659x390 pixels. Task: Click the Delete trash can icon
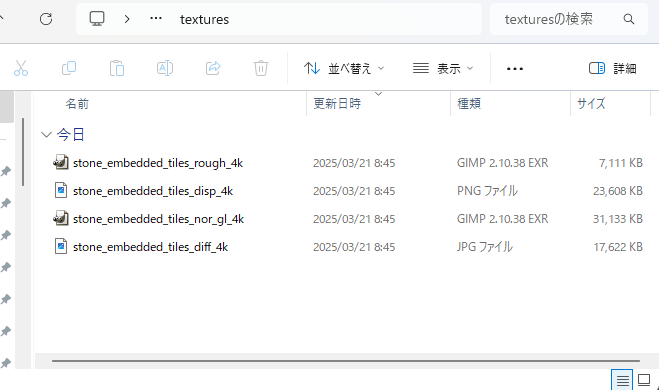click(261, 68)
